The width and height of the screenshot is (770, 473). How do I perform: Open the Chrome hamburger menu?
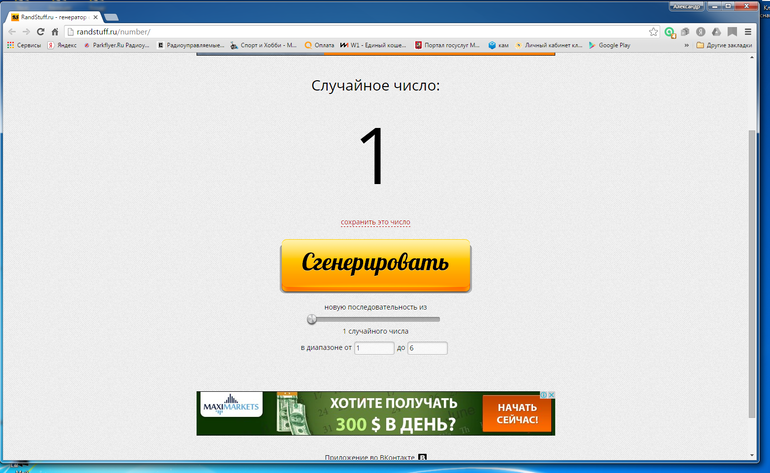747,31
